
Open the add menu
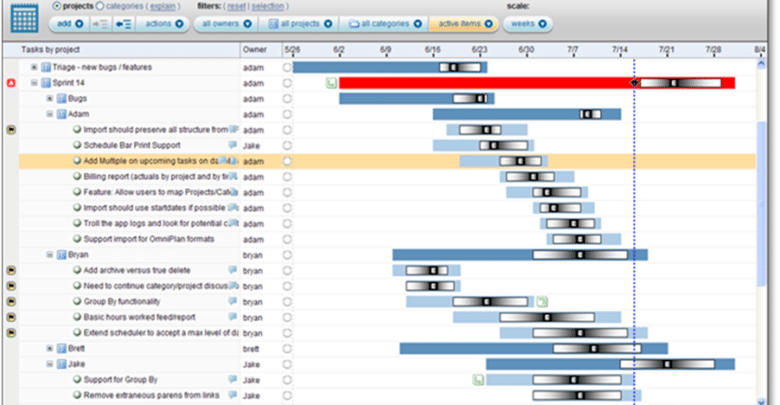pyautogui.click(x=69, y=24)
